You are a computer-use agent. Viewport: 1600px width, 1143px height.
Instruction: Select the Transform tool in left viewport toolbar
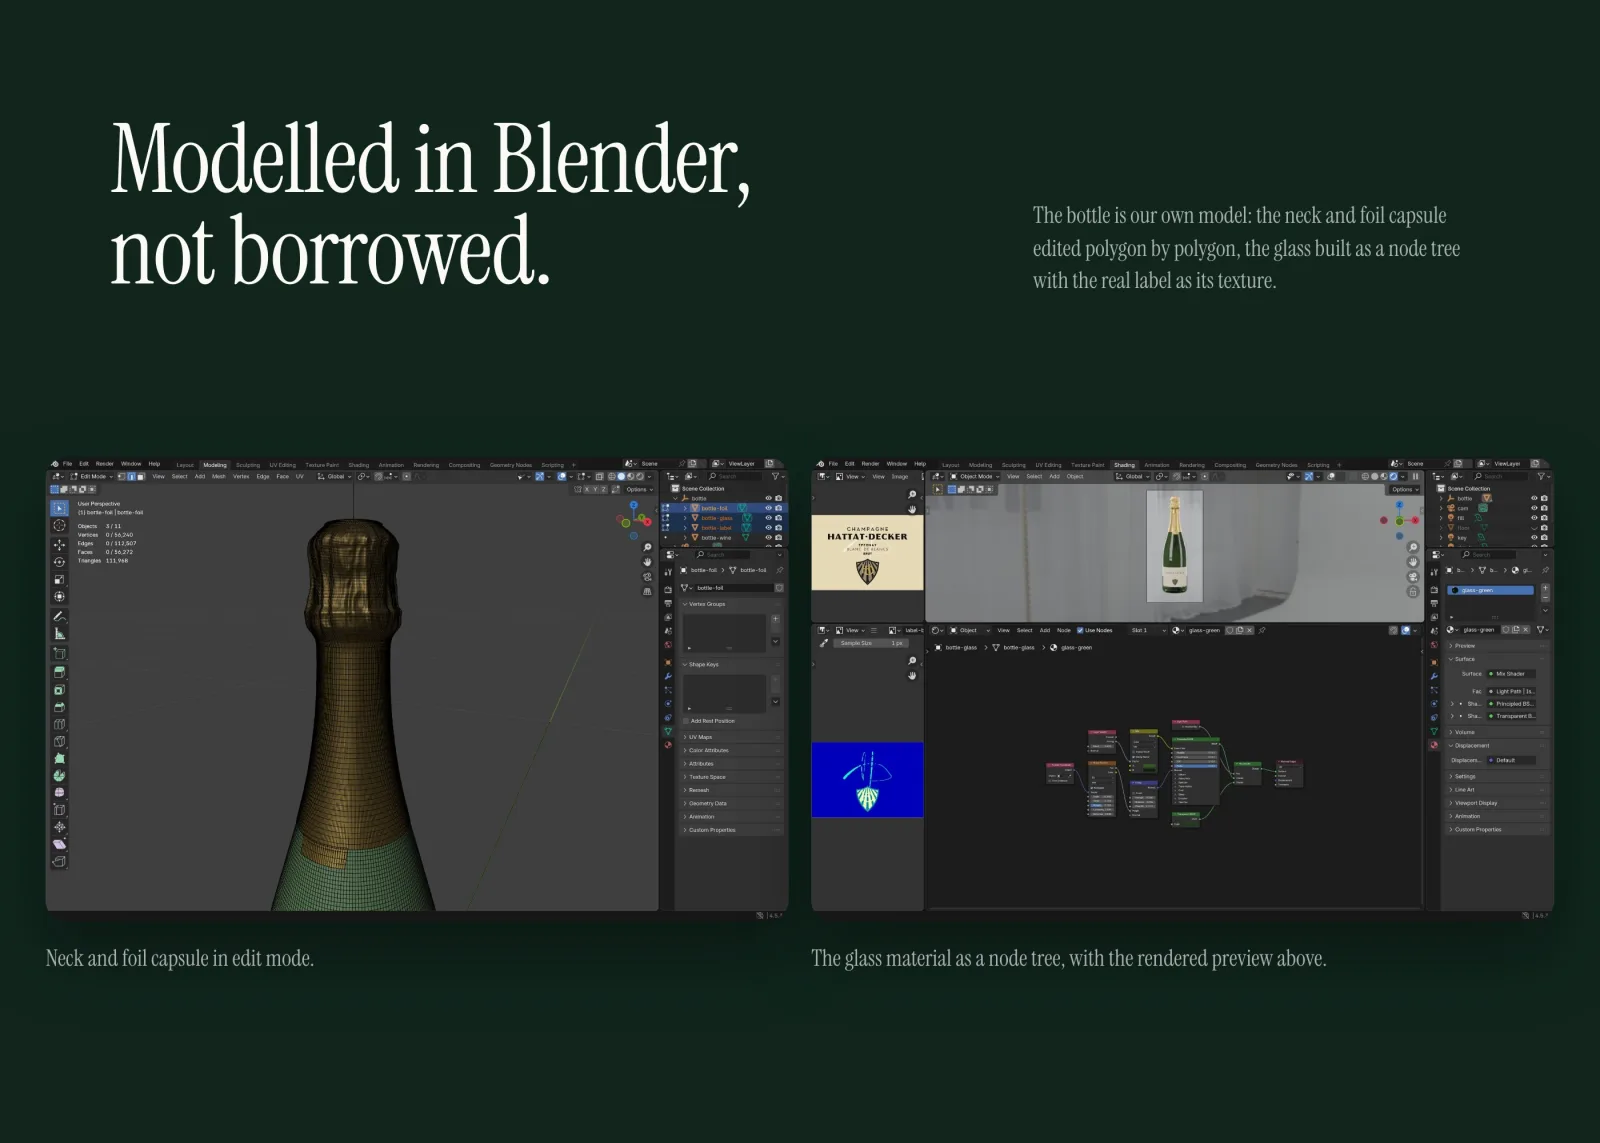(x=59, y=596)
